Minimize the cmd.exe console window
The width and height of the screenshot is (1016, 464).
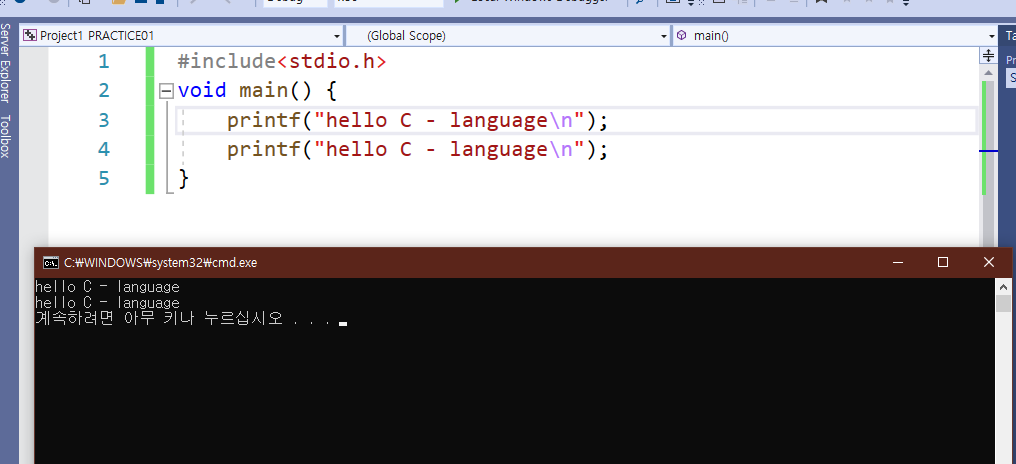coord(897,262)
